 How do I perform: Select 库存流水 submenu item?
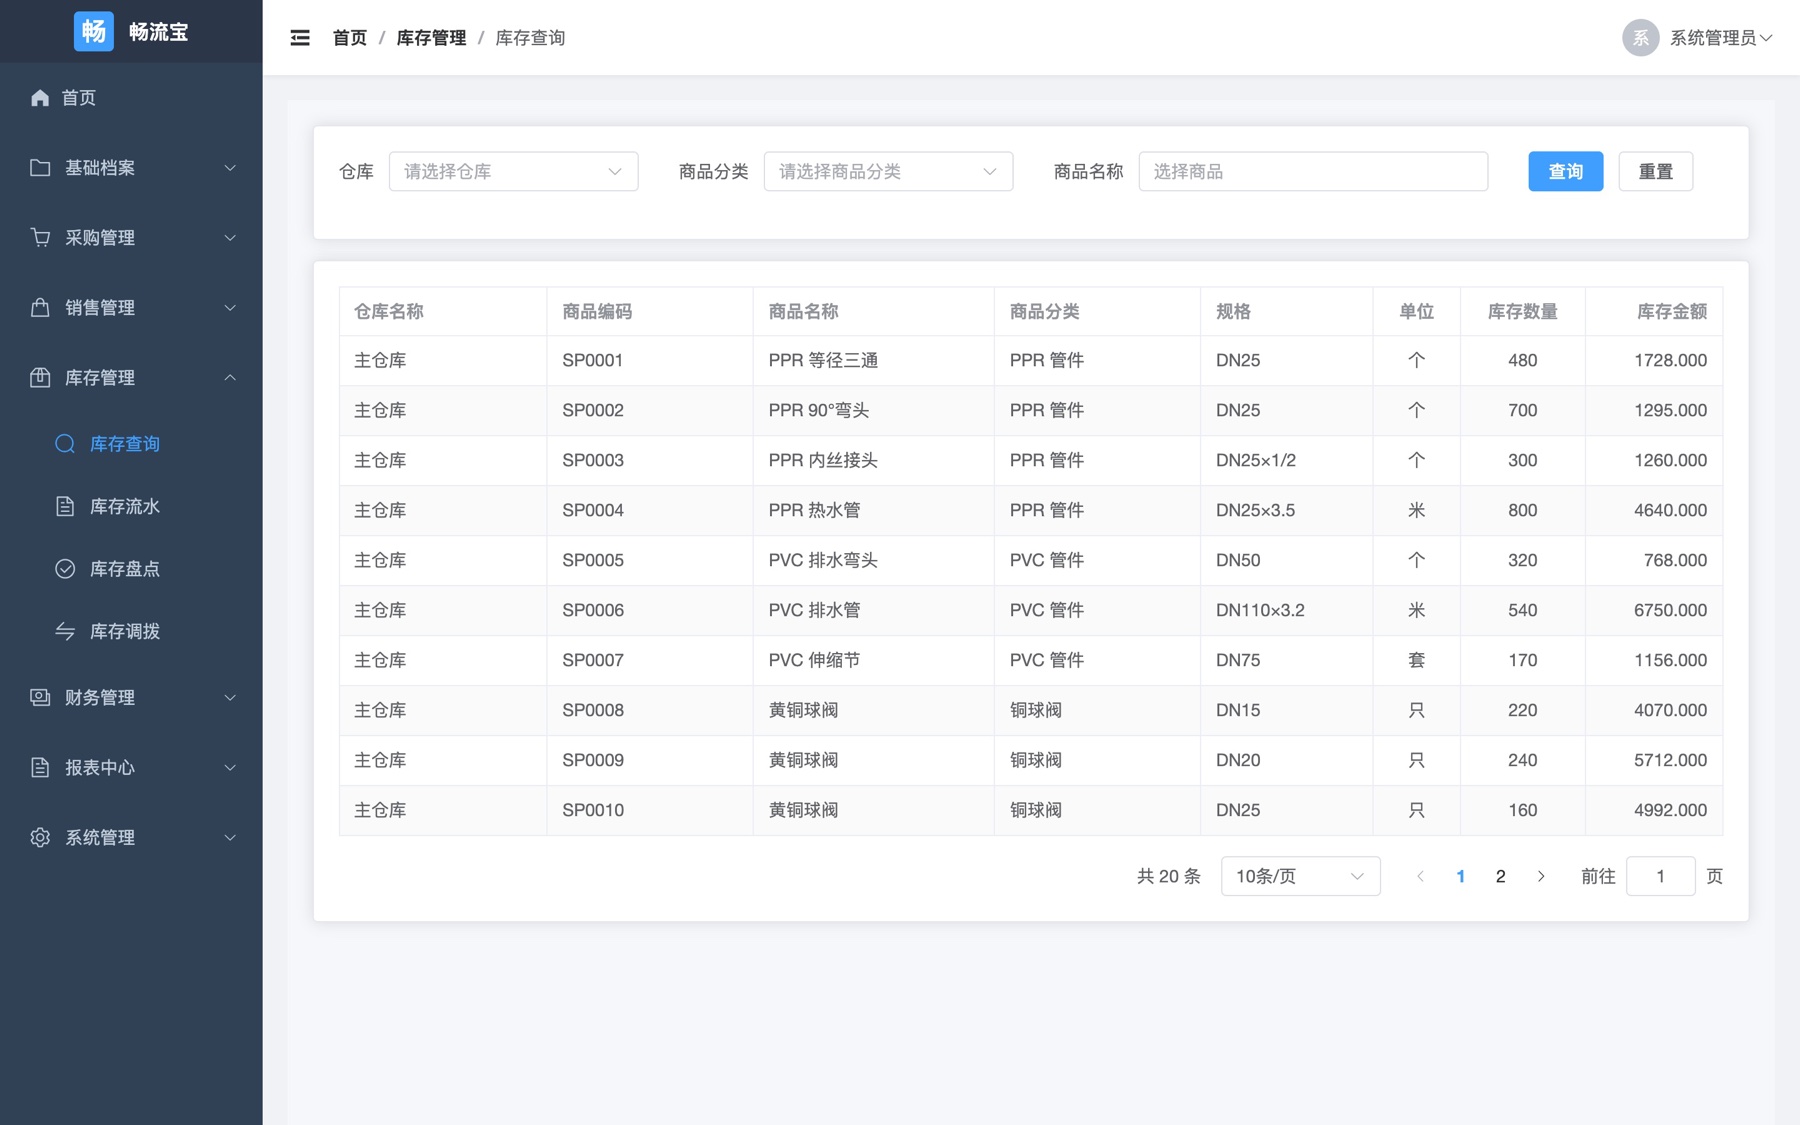click(131, 507)
